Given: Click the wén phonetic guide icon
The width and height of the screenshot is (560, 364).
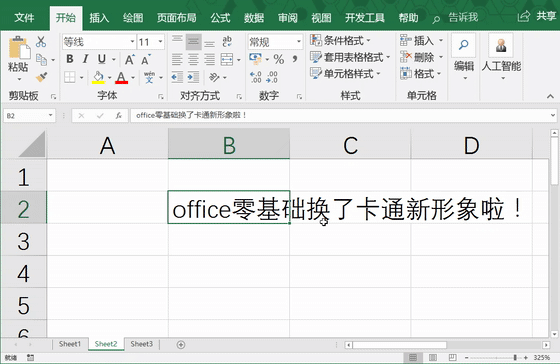Looking at the screenshot, I should [x=149, y=77].
